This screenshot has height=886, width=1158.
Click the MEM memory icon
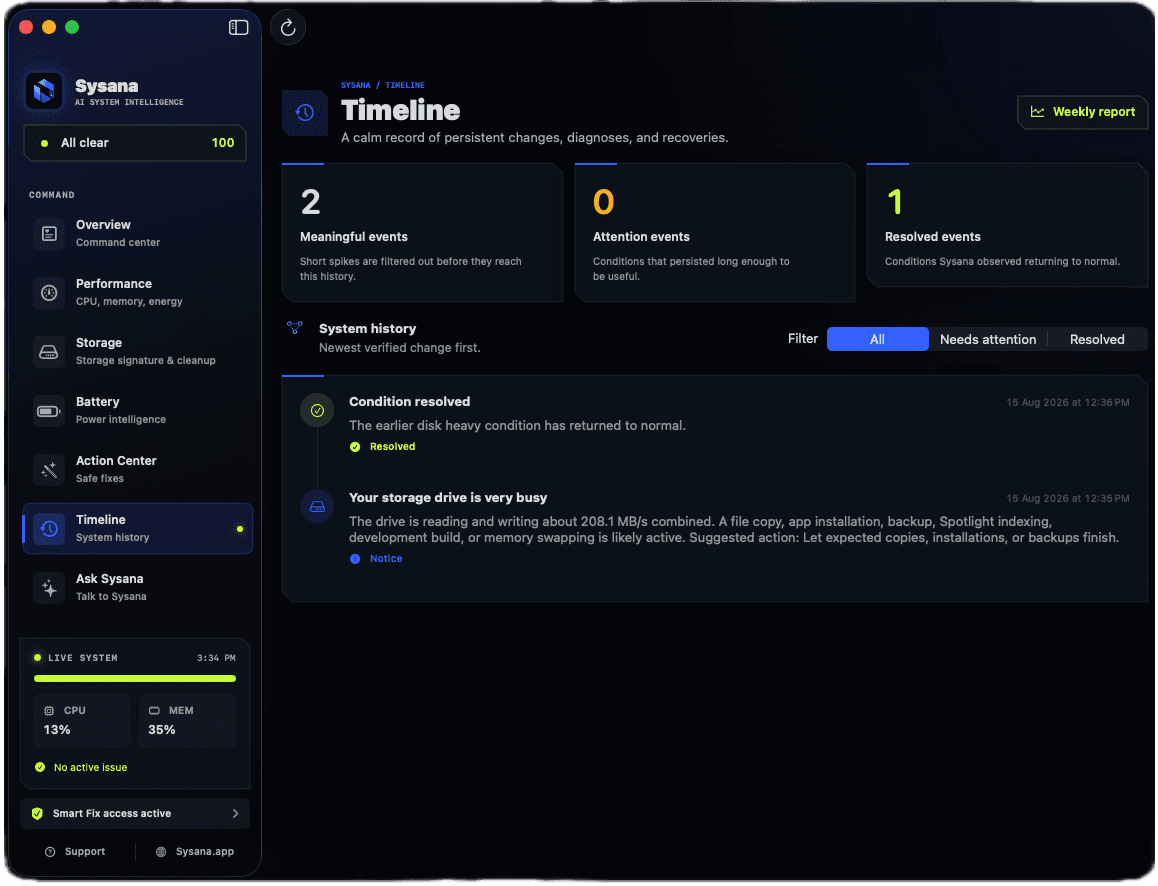pos(154,710)
